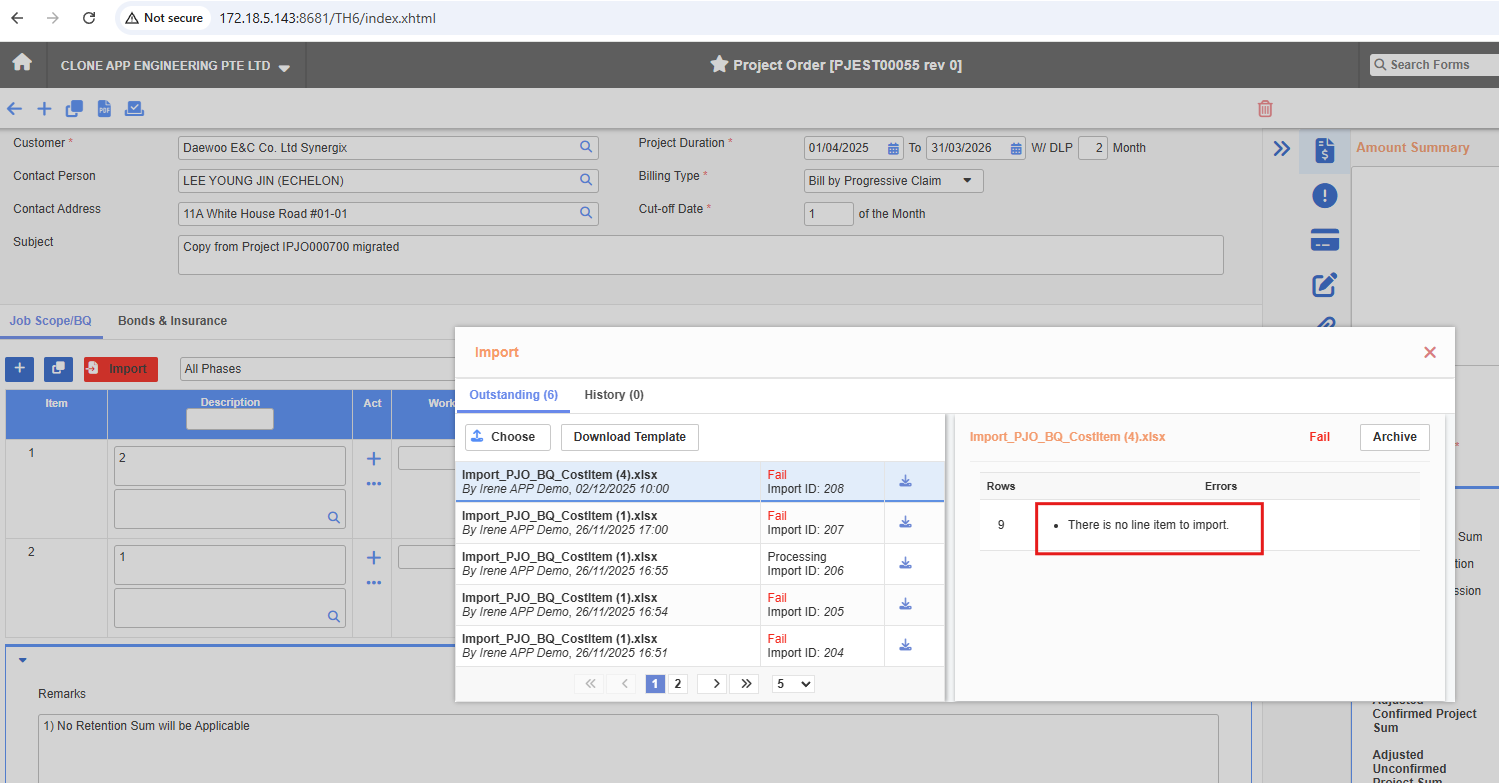1499x783 pixels.
Task: Close the Import dialog
Action: click(1429, 352)
